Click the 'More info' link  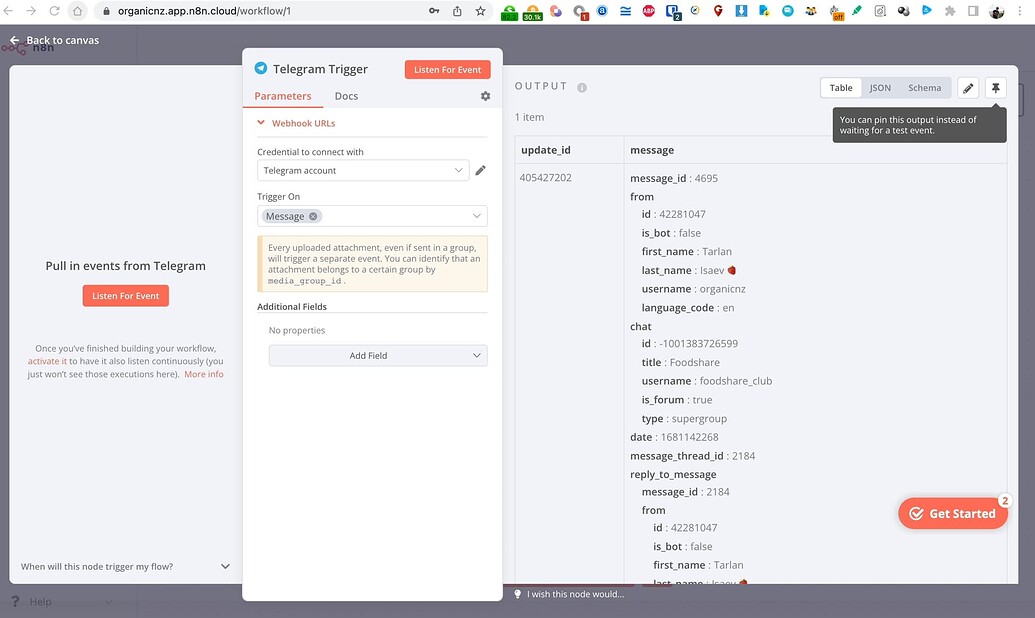(x=205, y=373)
